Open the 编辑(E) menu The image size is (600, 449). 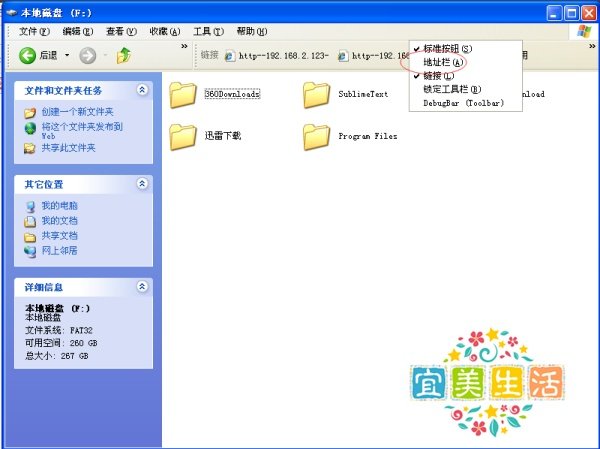click(x=78, y=31)
